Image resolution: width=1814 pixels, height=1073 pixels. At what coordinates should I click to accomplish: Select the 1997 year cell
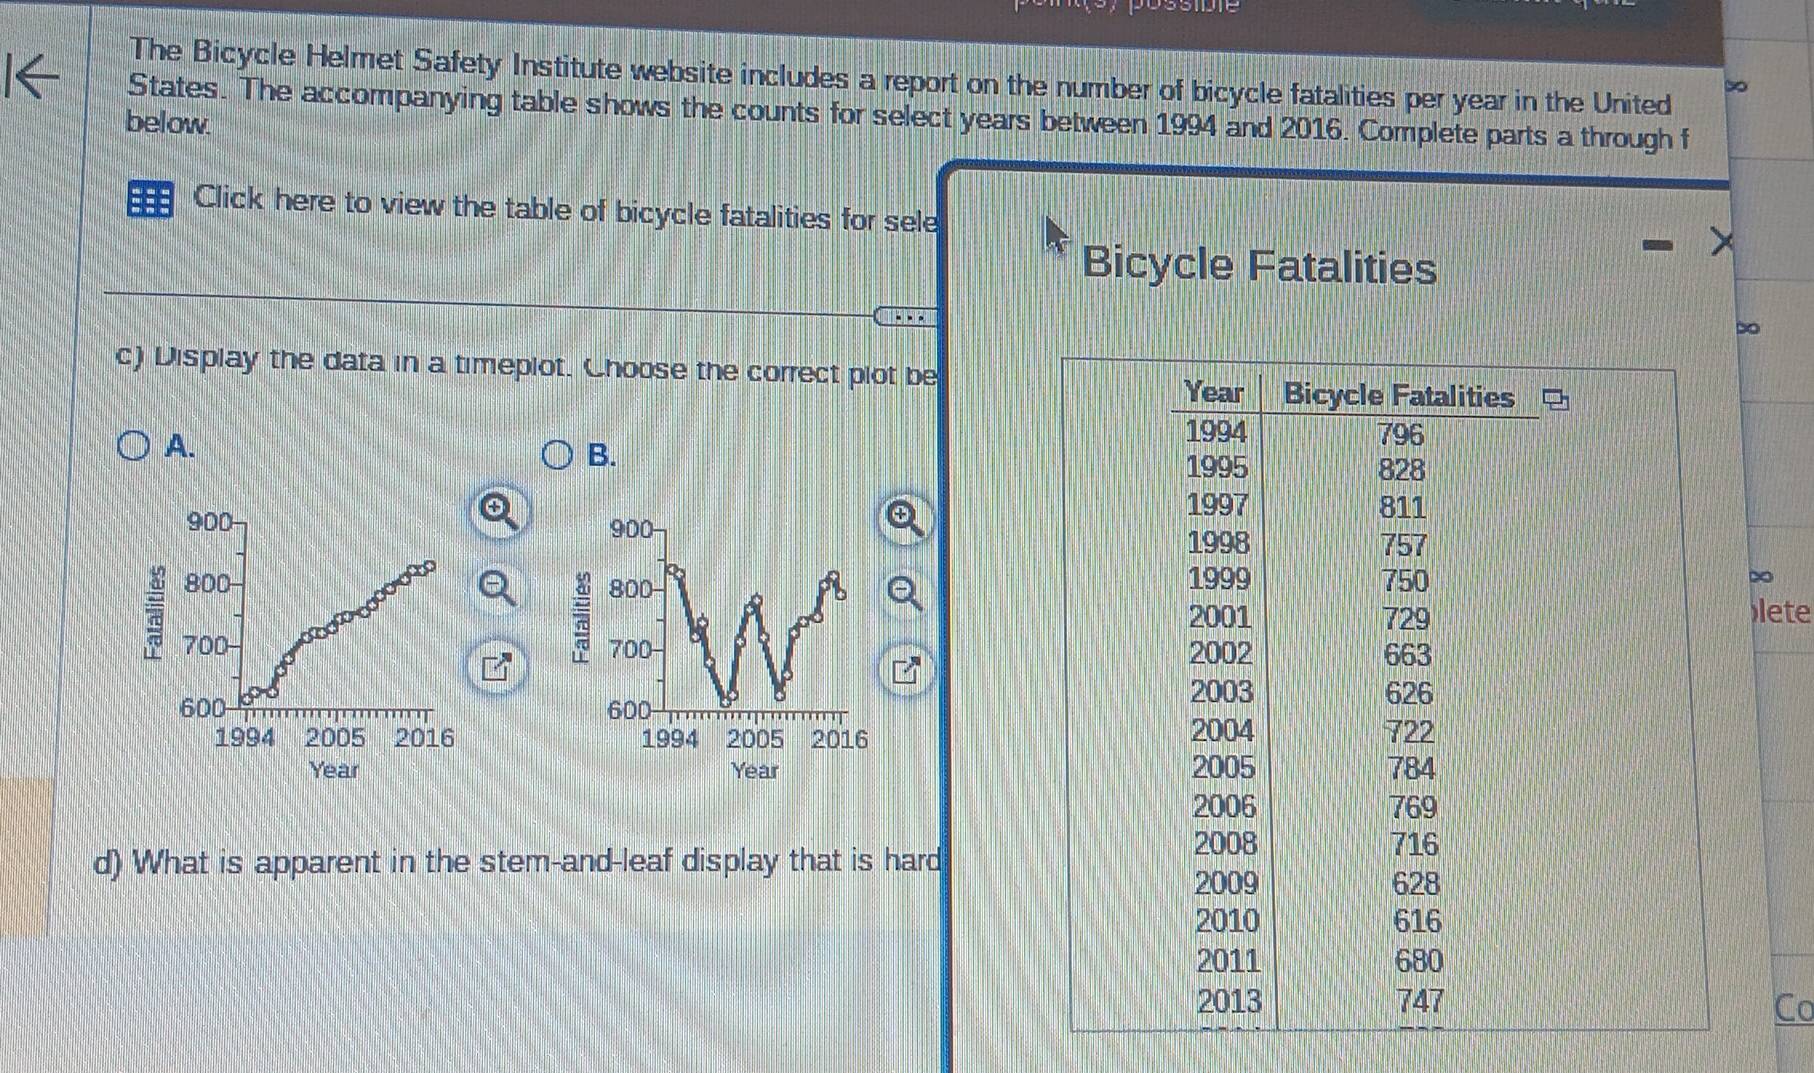pos(1218,505)
